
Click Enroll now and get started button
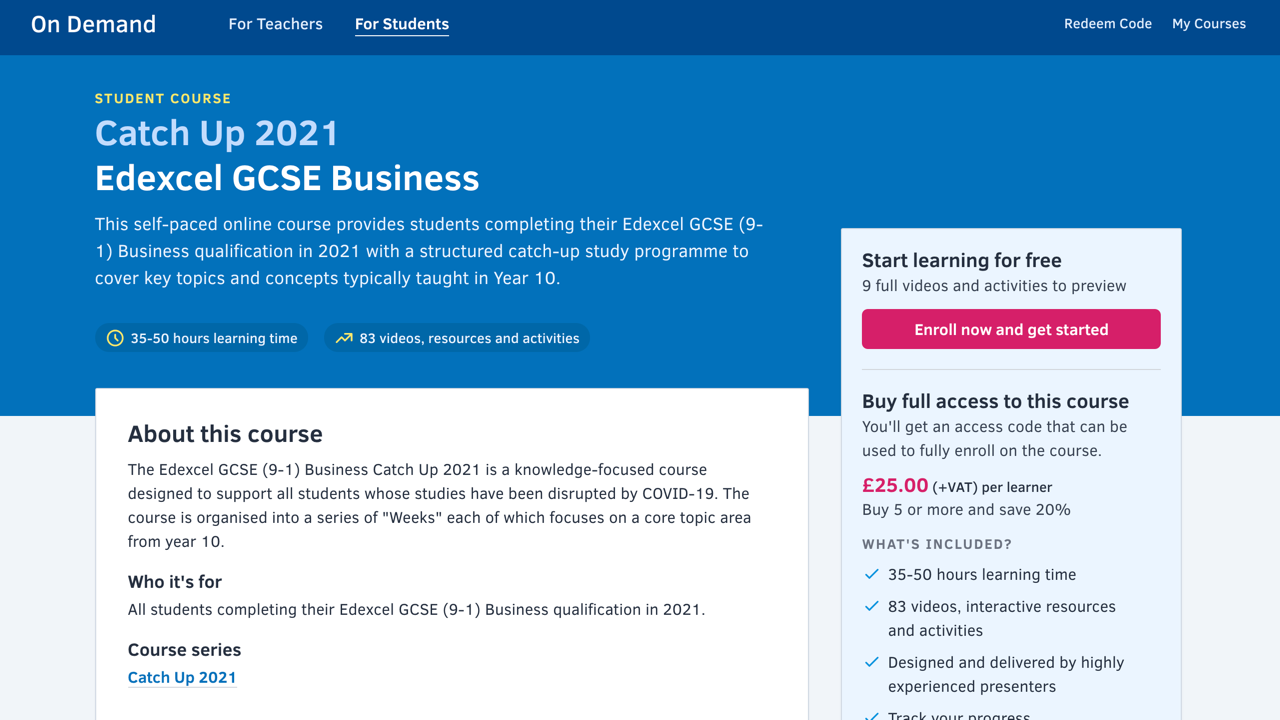pyautogui.click(x=1011, y=329)
